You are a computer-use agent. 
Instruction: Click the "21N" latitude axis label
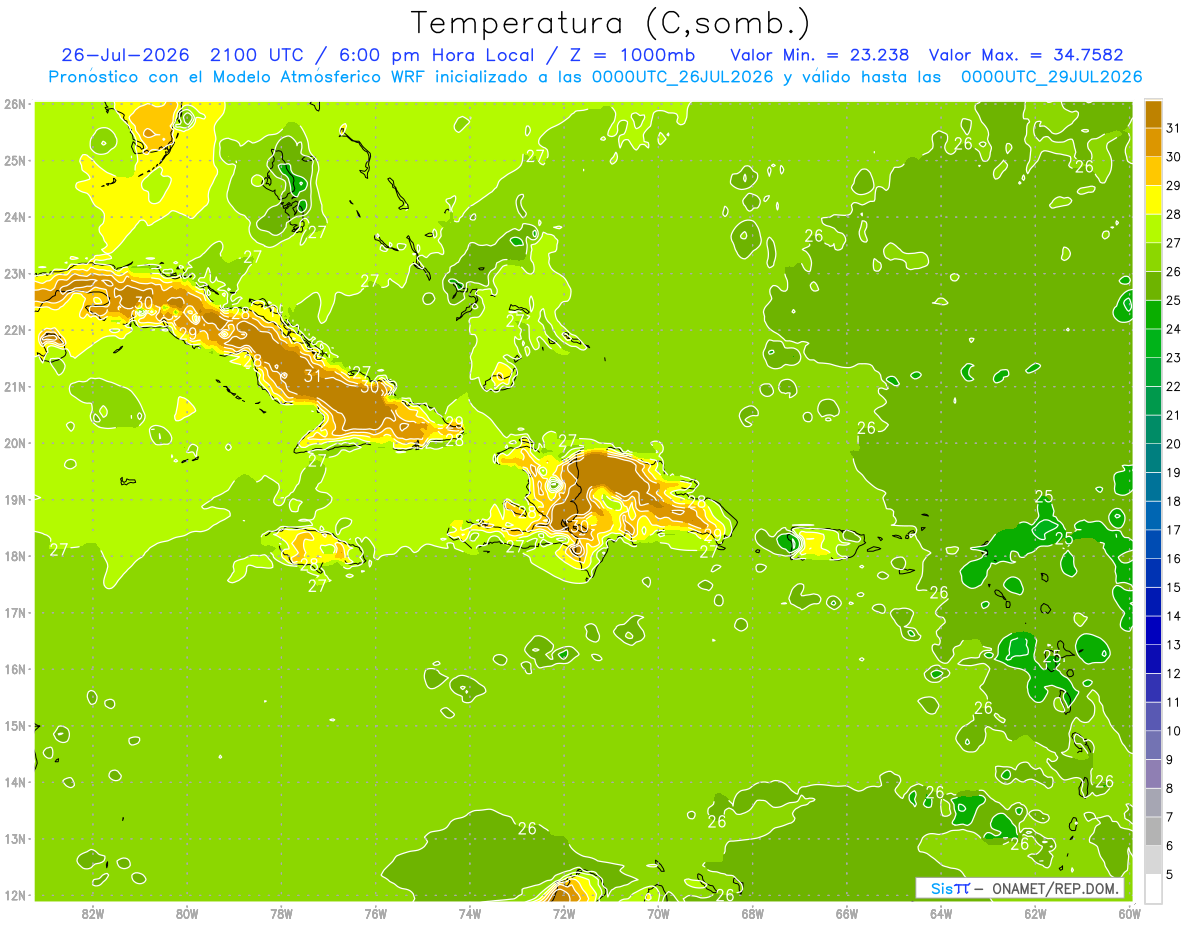pyautogui.click(x=15, y=386)
